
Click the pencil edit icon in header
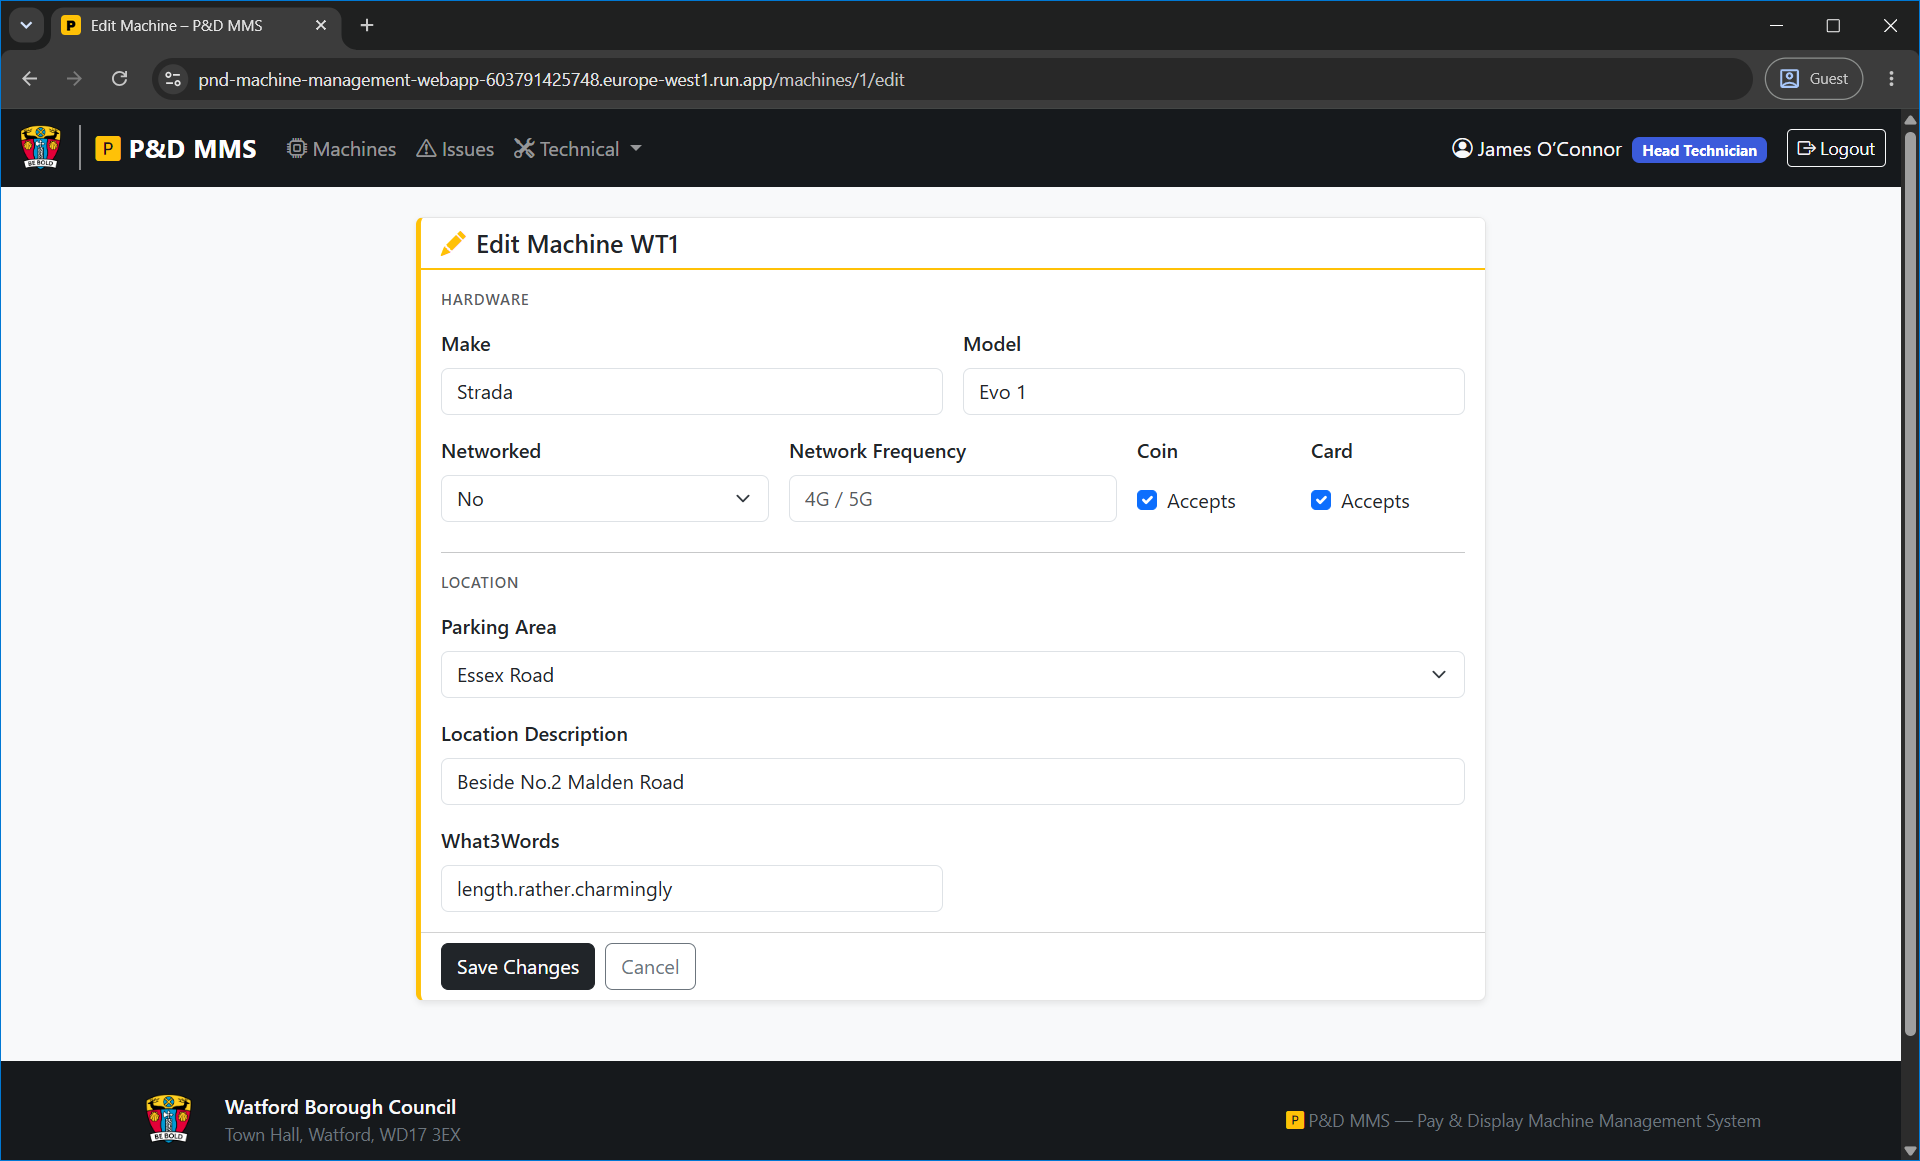pyautogui.click(x=453, y=244)
